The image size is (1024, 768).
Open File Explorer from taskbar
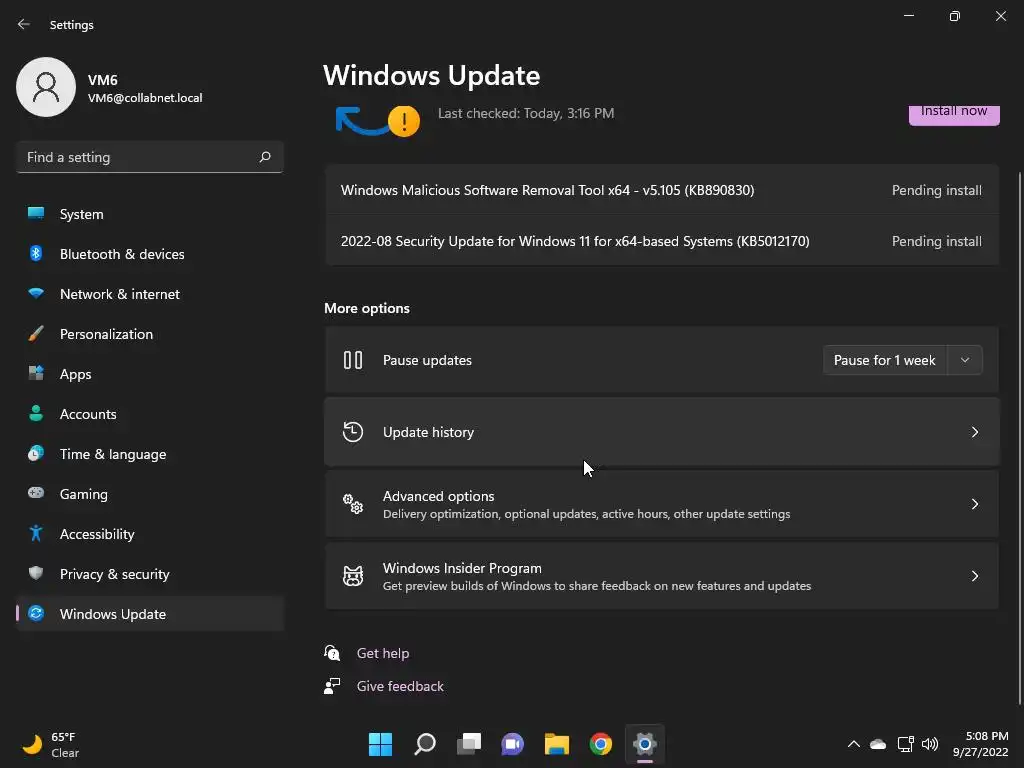[556, 744]
